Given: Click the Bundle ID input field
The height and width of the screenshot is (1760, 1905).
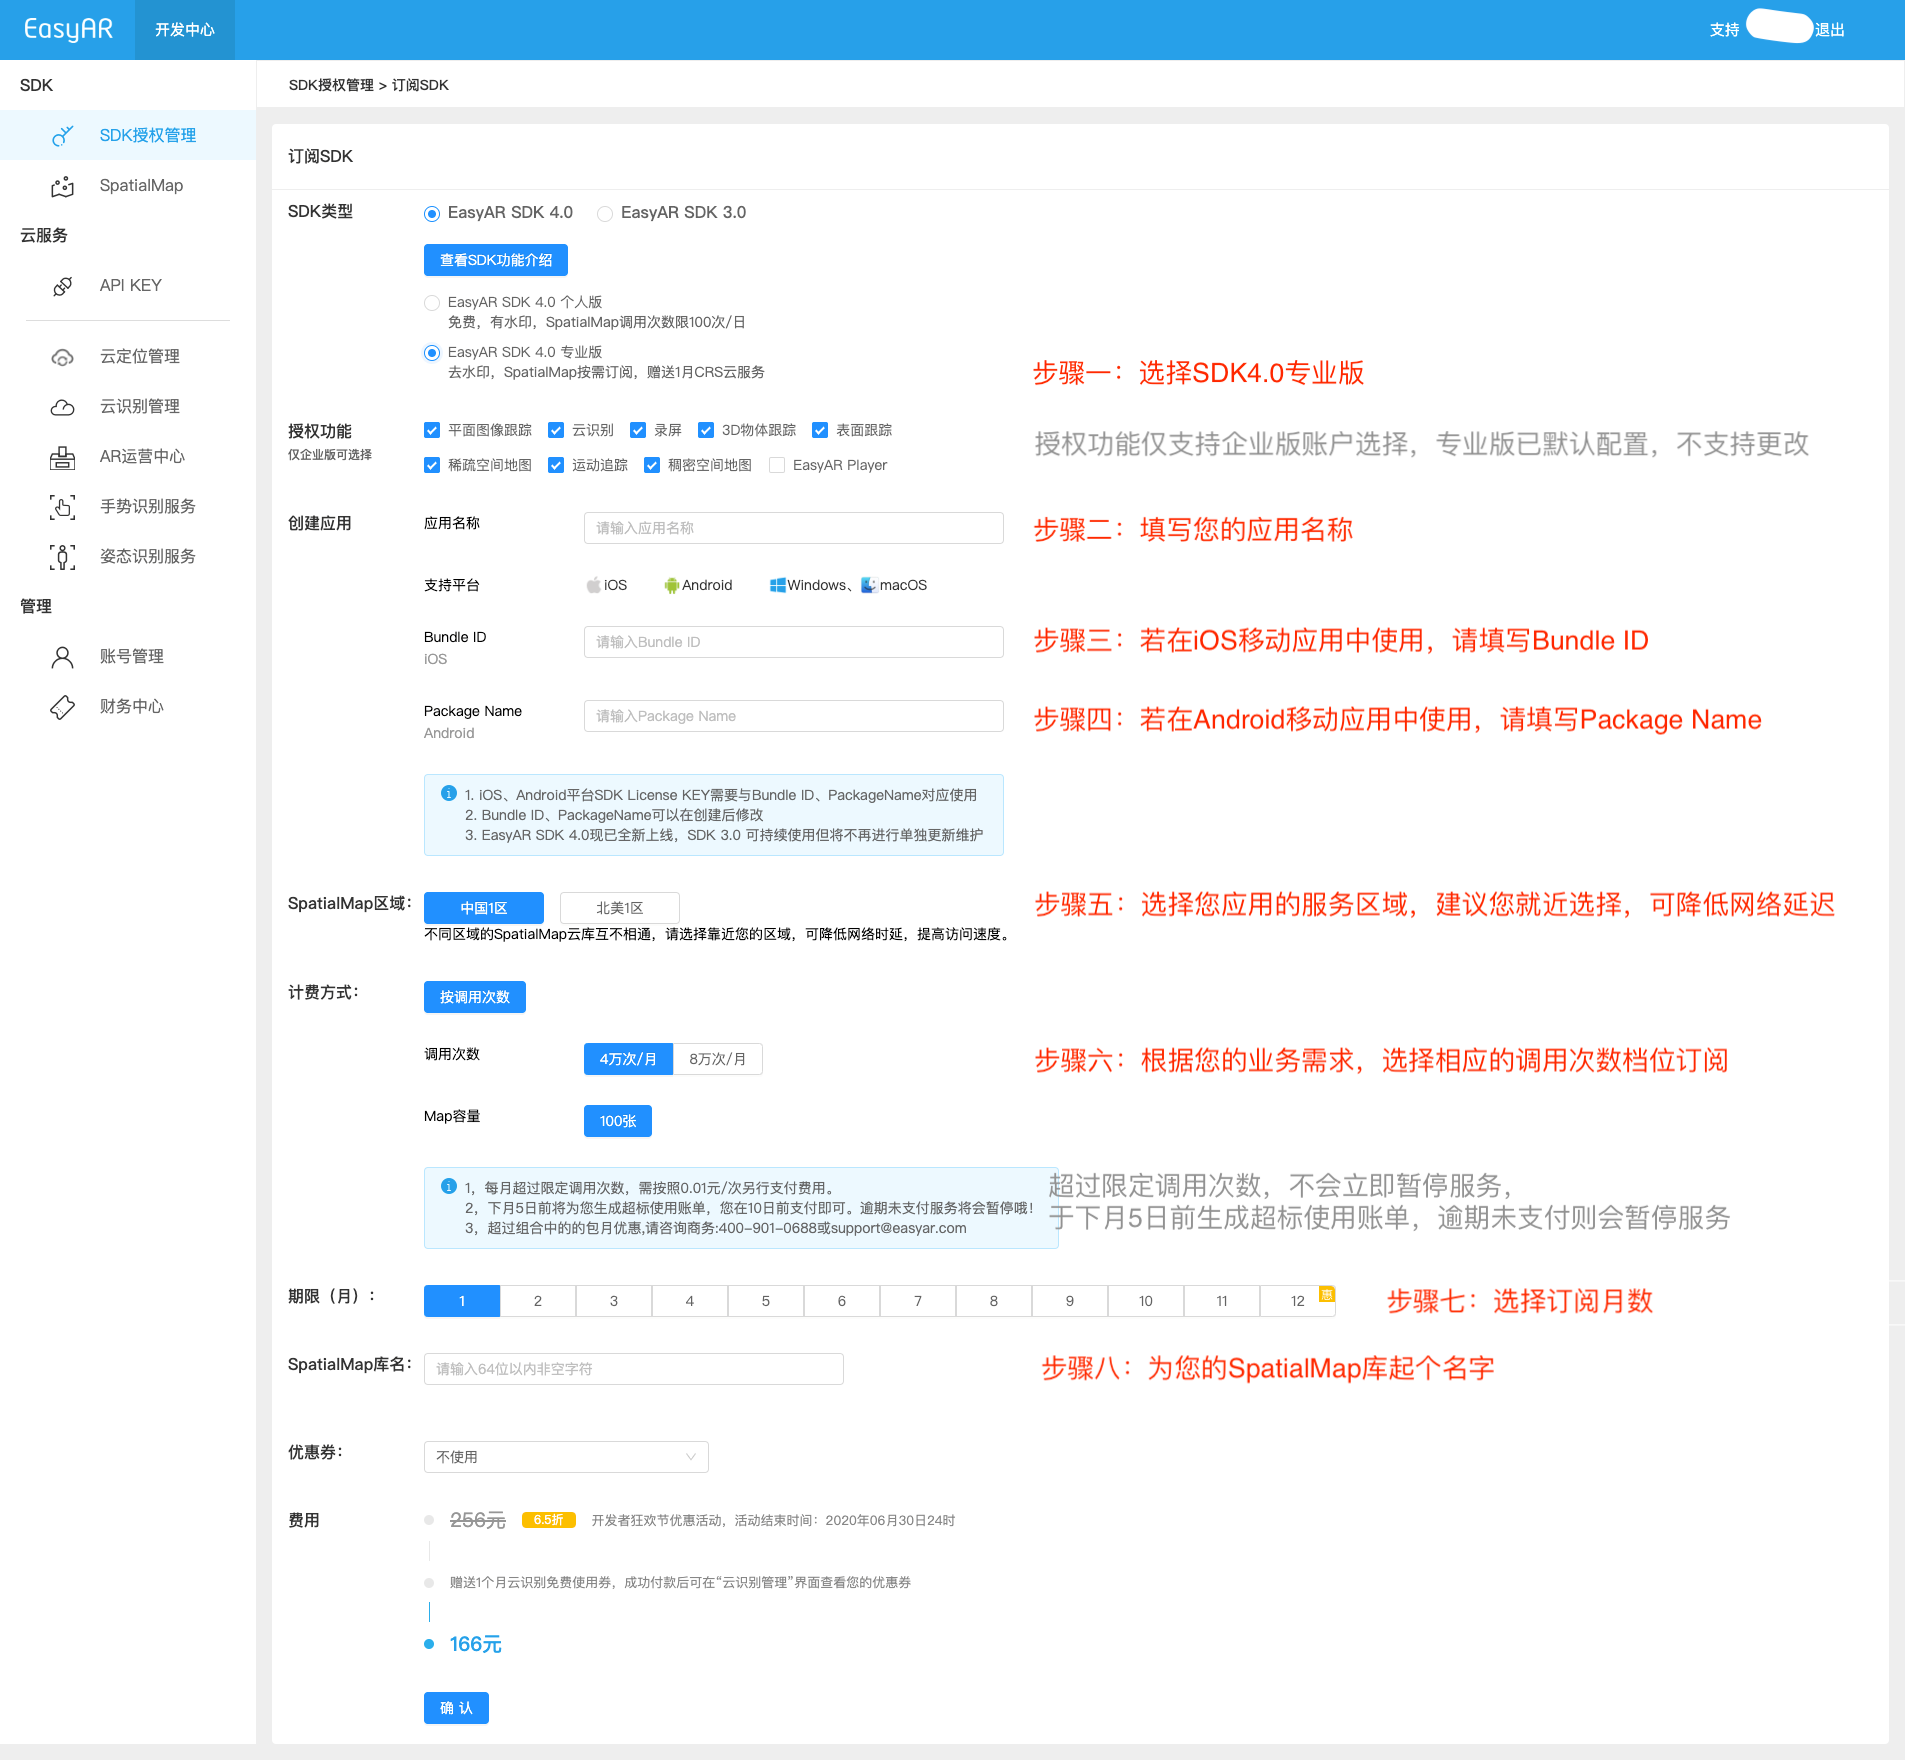Looking at the screenshot, I should pyautogui.click(x=794, y=642).
